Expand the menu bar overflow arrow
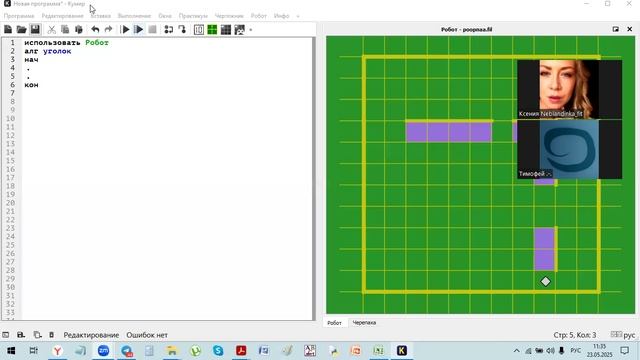The image size is (640, 360). [298, 16]
